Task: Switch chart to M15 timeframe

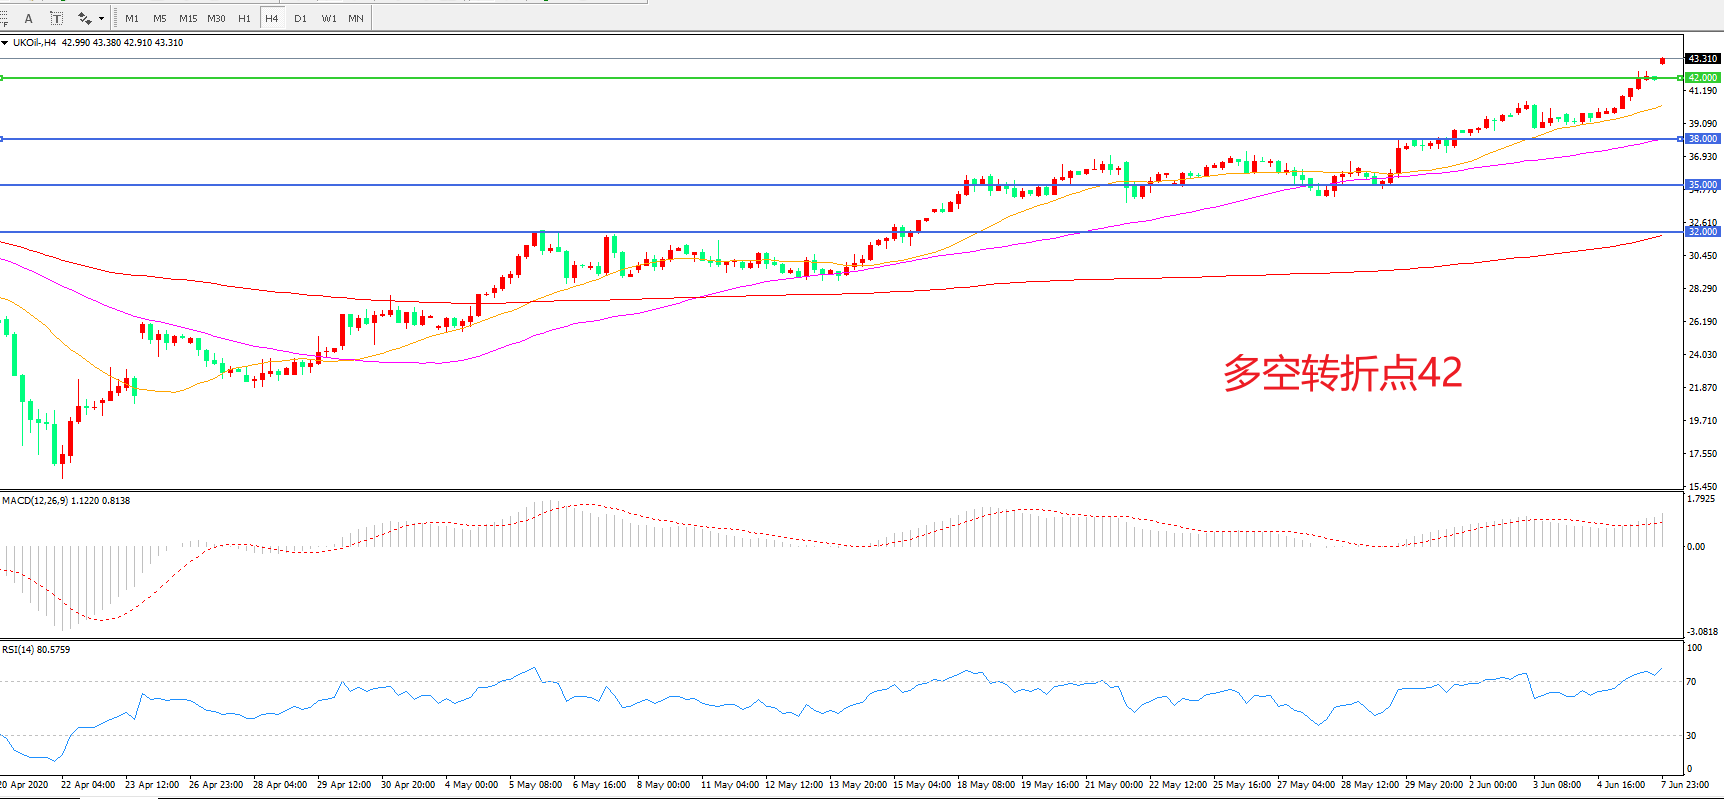Action: (188, 18)
